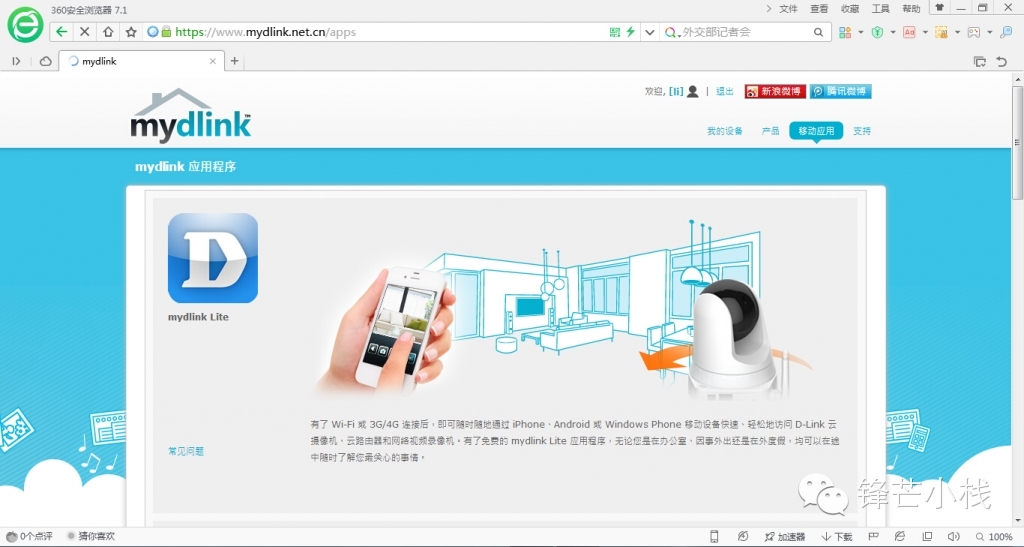Select the mydlink browser tab
Viewport: 1024px width, 547px height.
click(x=142, y=61)
